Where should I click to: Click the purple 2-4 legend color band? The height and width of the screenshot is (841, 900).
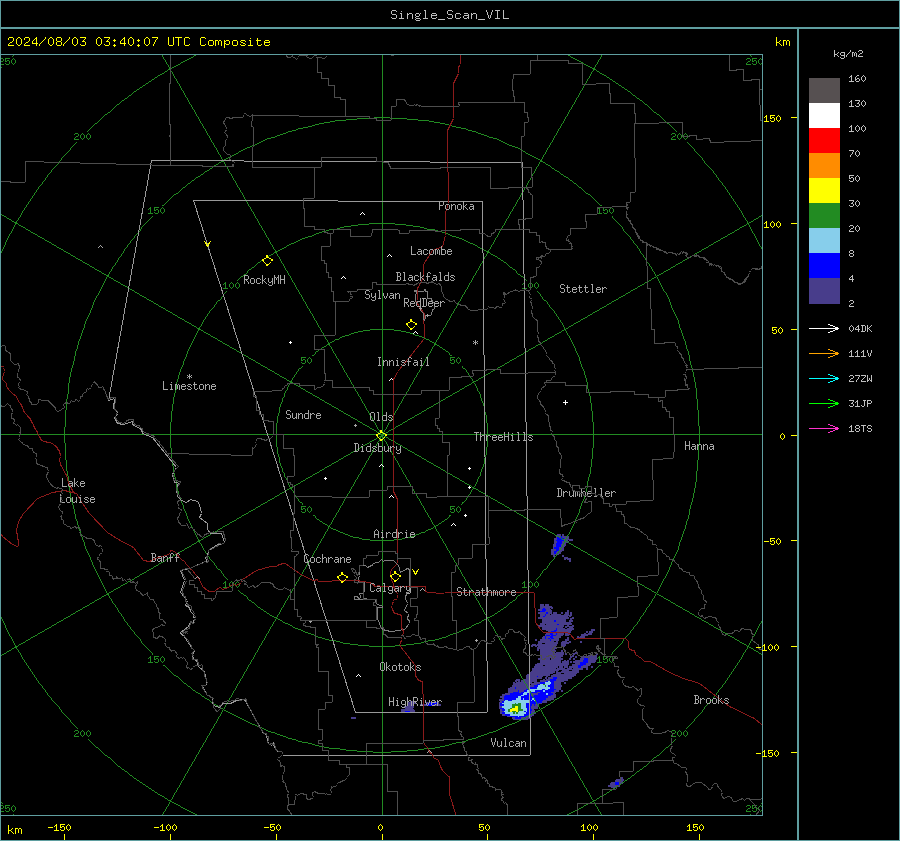coord(824,291)
